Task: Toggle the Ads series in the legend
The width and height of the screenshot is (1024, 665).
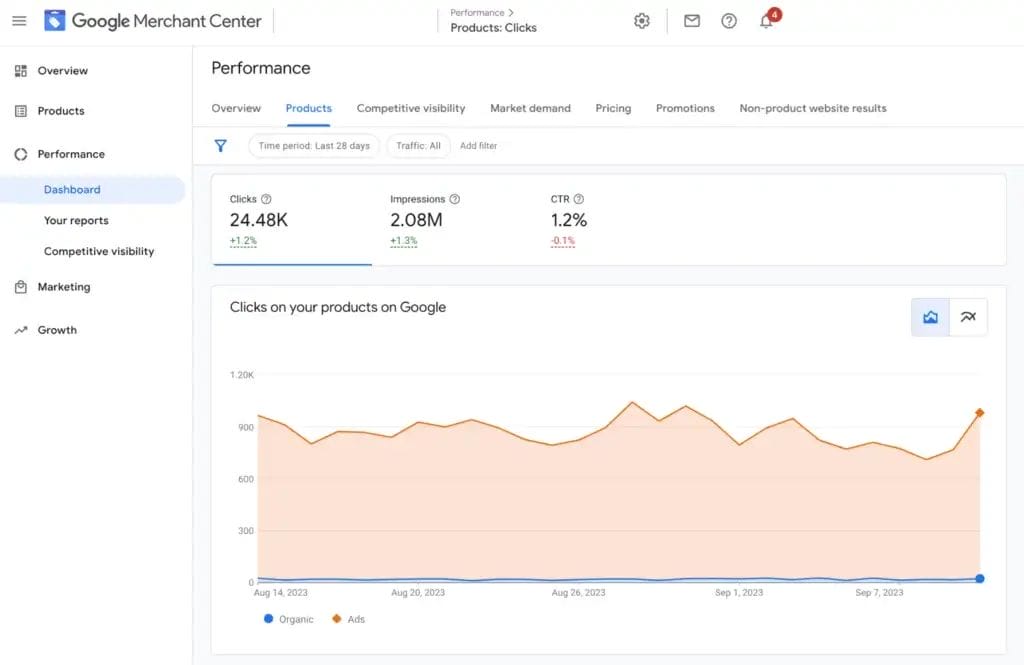Action: 348,619
